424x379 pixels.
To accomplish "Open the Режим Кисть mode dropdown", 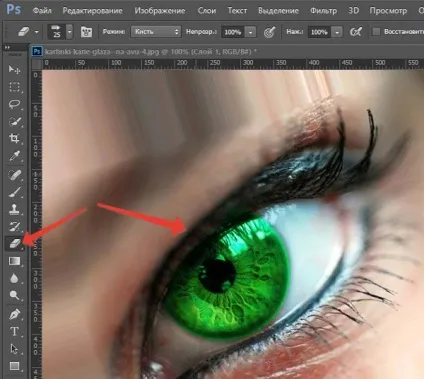I will click(x=156, y=32).
